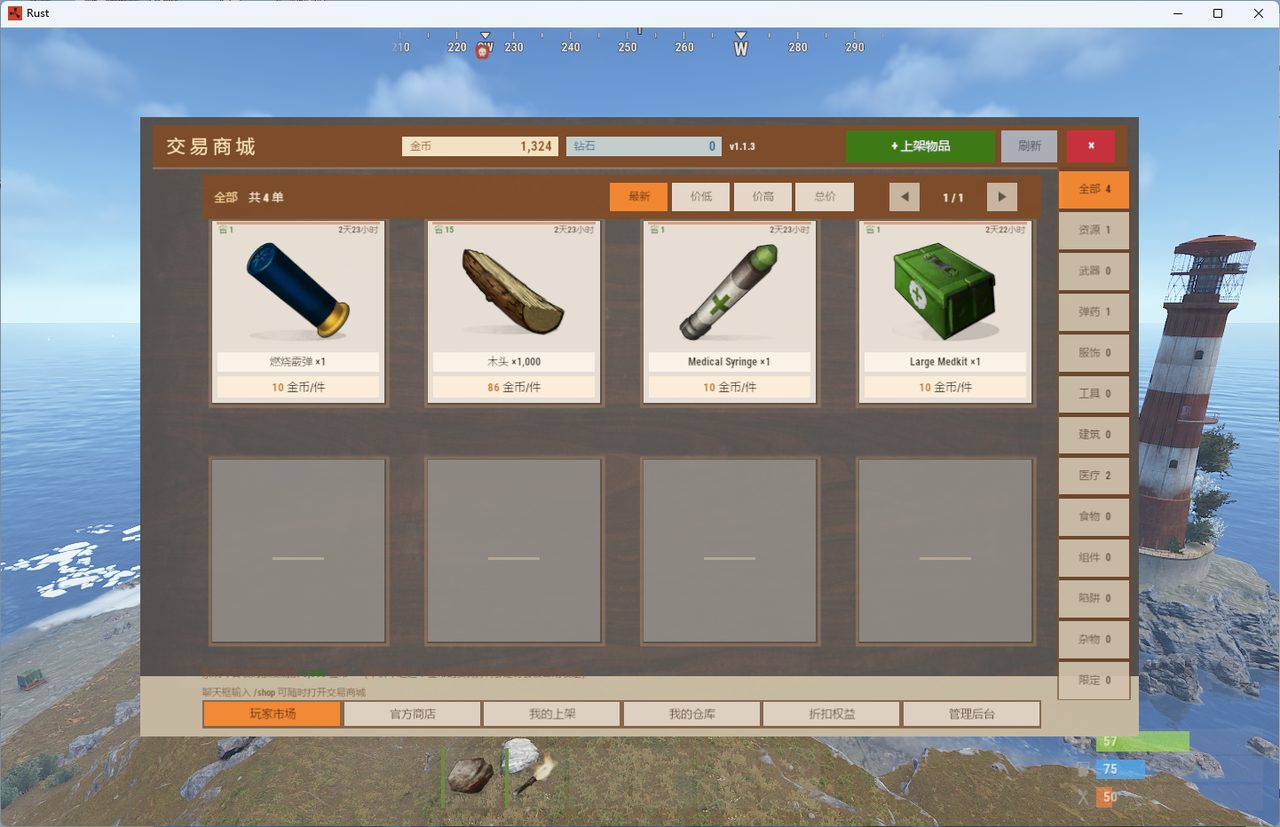Filter by 武器 category
1280x827 pixels.
tap(1094, 271)
